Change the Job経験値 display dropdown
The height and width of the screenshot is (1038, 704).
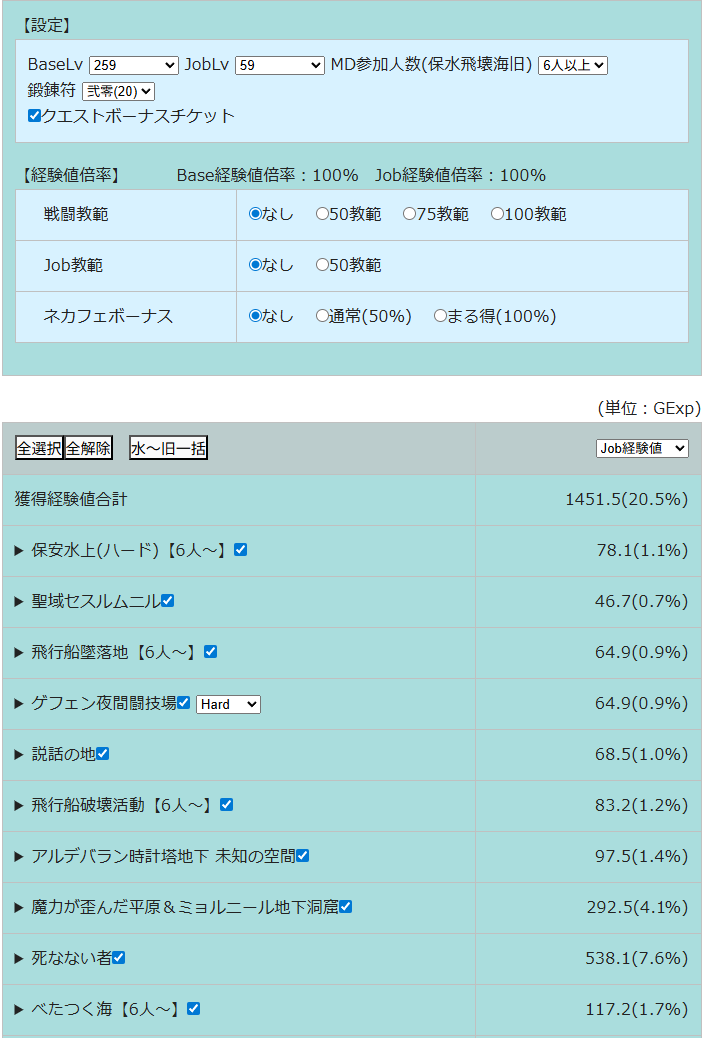tap(642, 448)
